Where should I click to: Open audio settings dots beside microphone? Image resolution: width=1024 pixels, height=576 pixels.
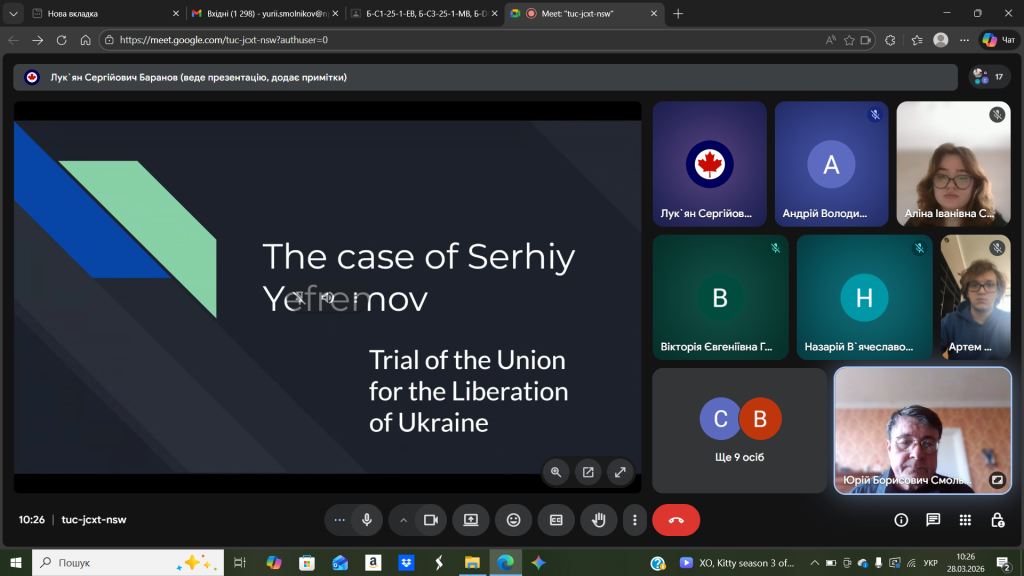point(340,520)
